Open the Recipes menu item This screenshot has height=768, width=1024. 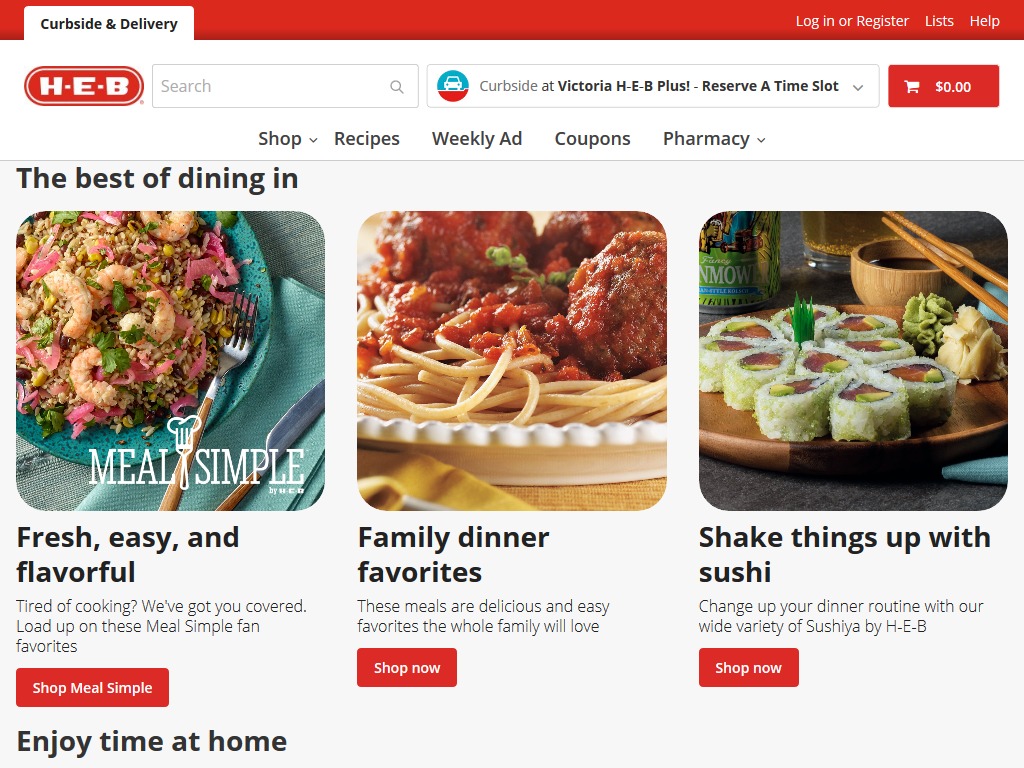point(366,138)
